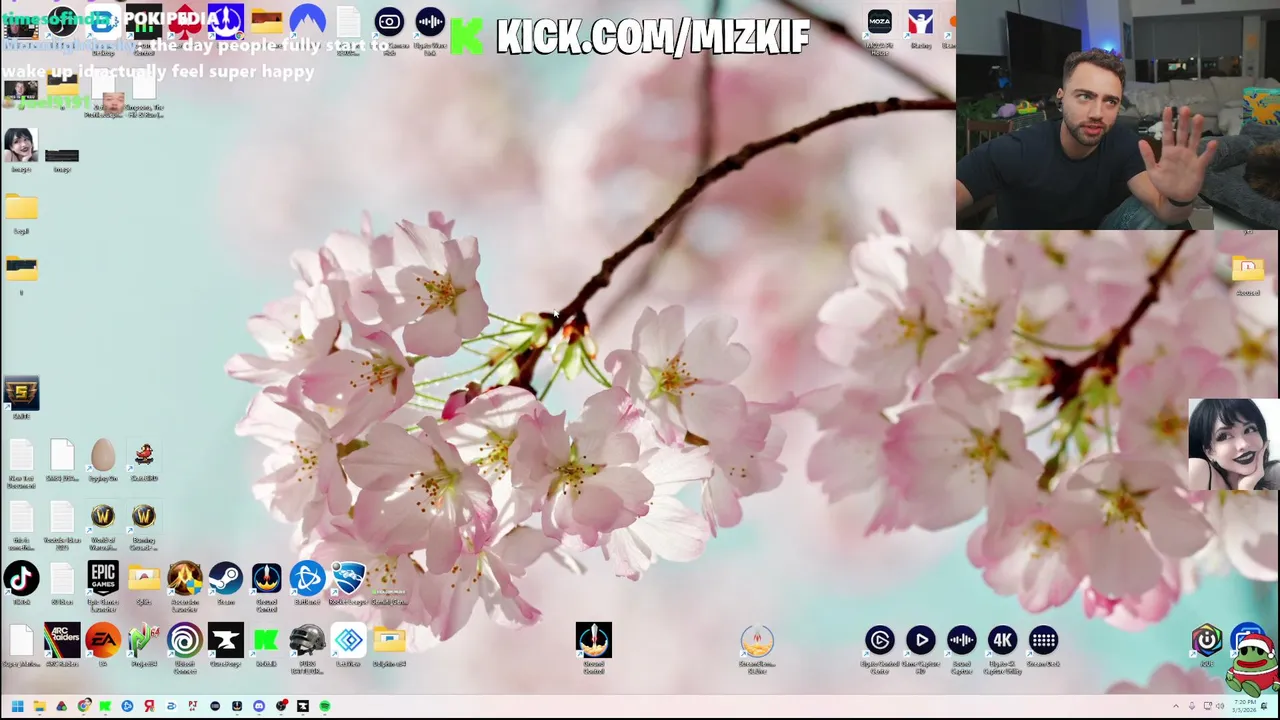The image size is (1280, 720).
Task: Open the clock and date flyout
Action: [x=1243, y=706]
